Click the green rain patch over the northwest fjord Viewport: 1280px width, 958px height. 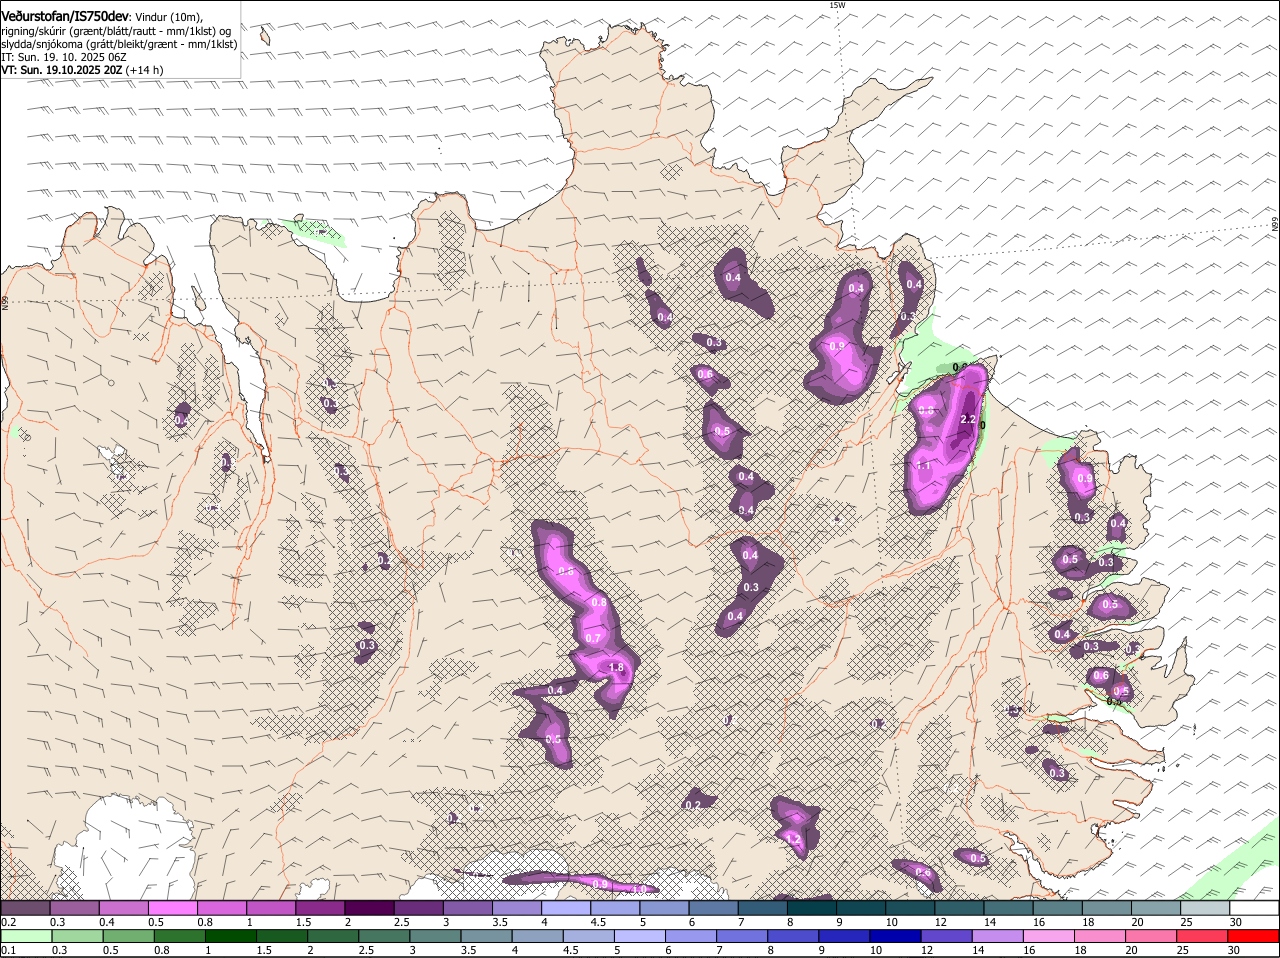313,231
